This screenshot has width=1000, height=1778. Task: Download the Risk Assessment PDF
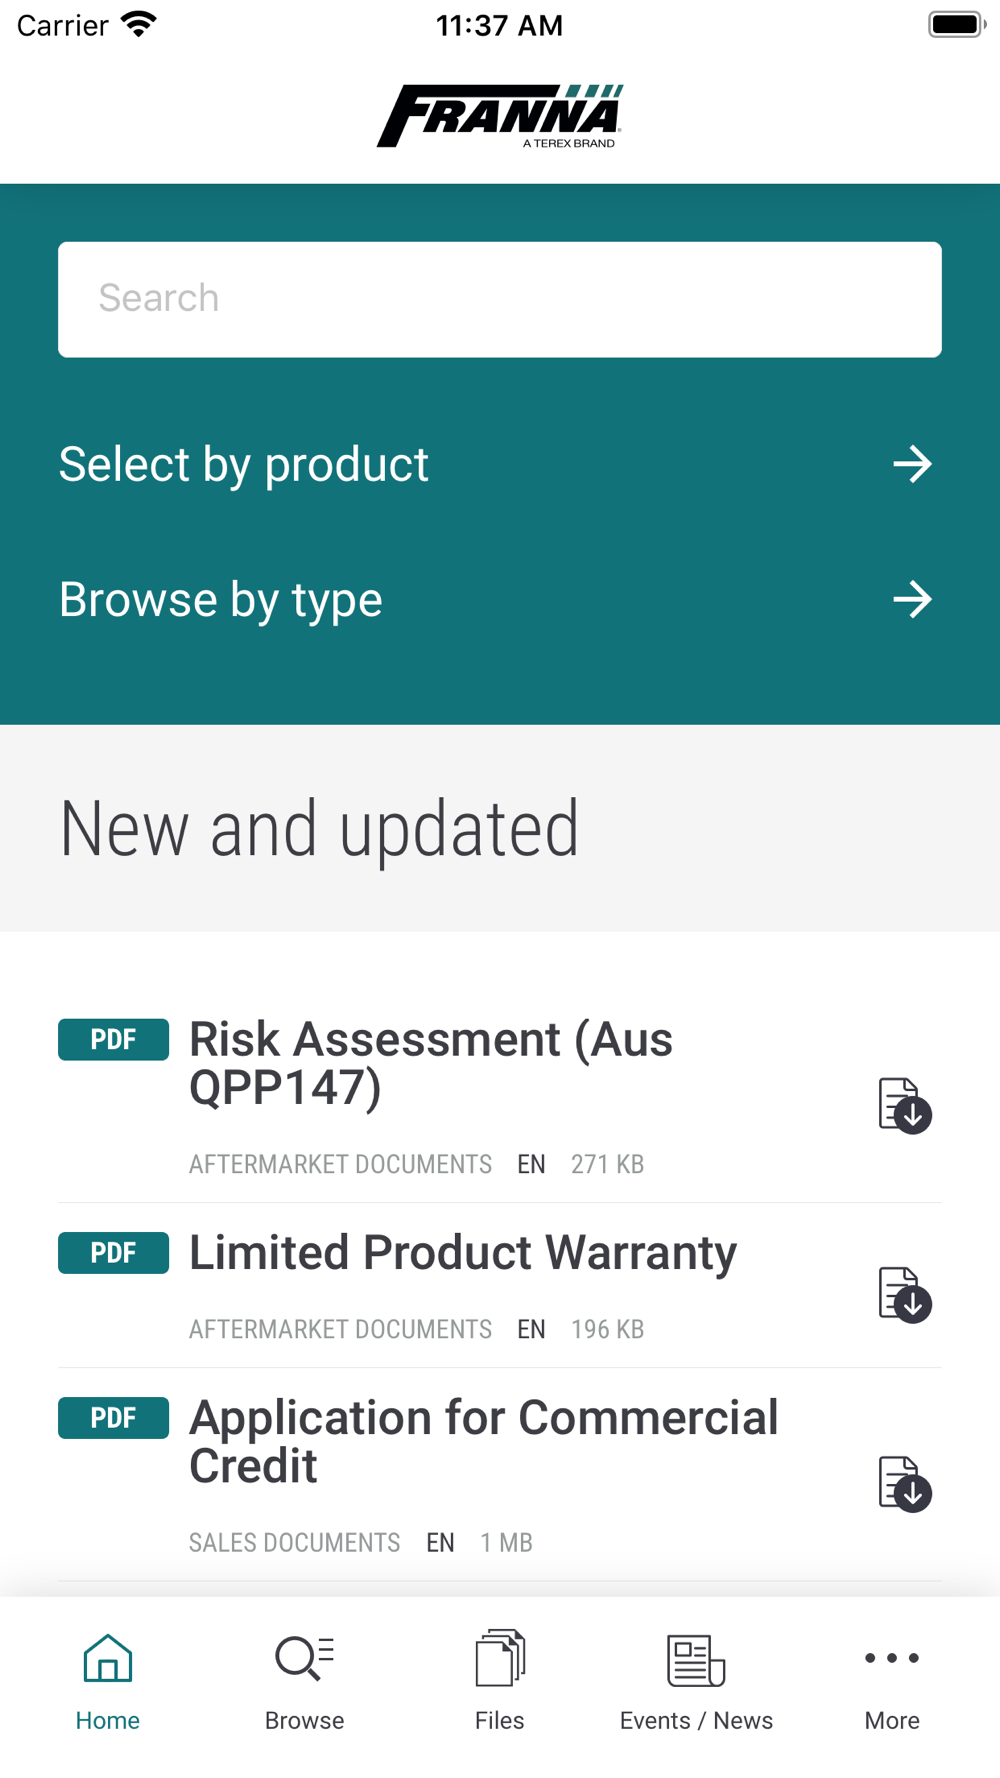pos(904,1105)
